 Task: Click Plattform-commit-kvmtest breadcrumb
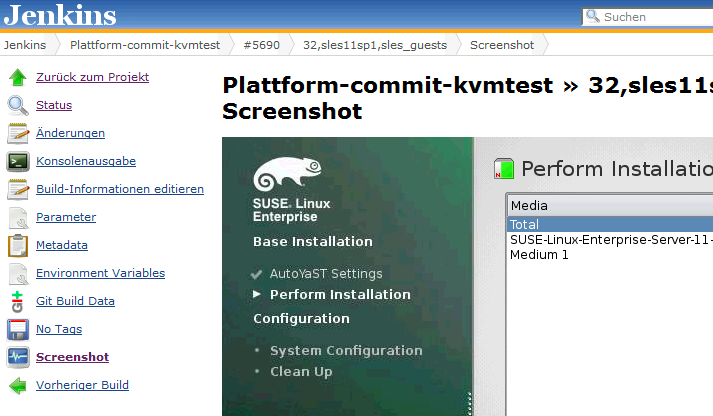pyautogui.click(x=145, y=45)
